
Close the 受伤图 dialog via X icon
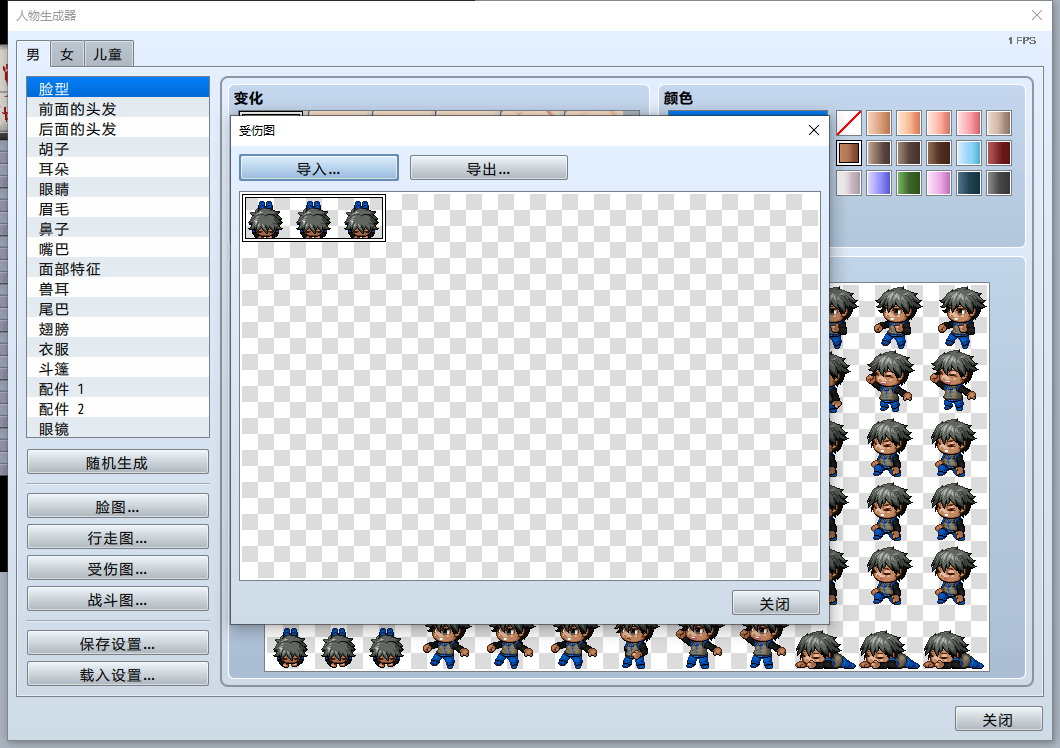(814, 130)
